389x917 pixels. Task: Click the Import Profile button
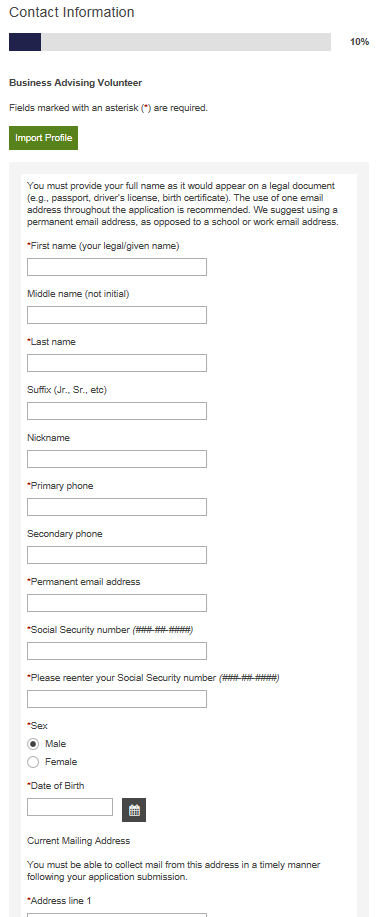[43, 138]
